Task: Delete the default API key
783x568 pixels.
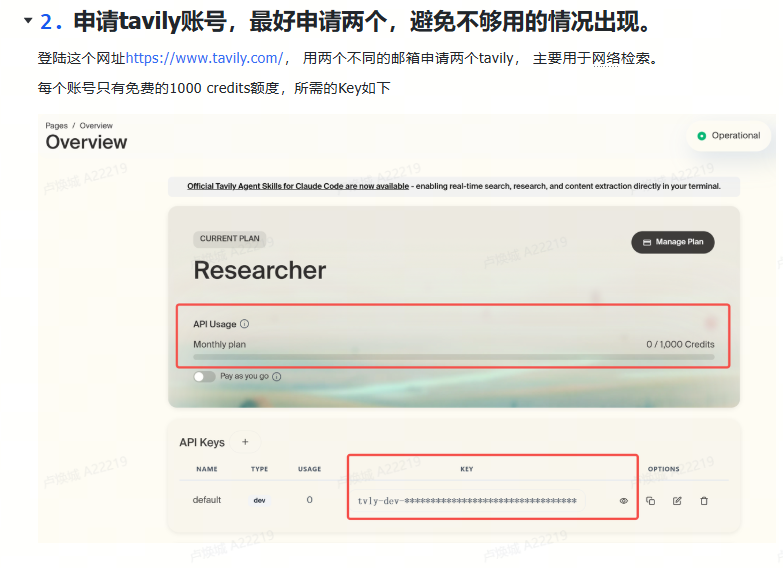Action: click(x=704, y=501)
